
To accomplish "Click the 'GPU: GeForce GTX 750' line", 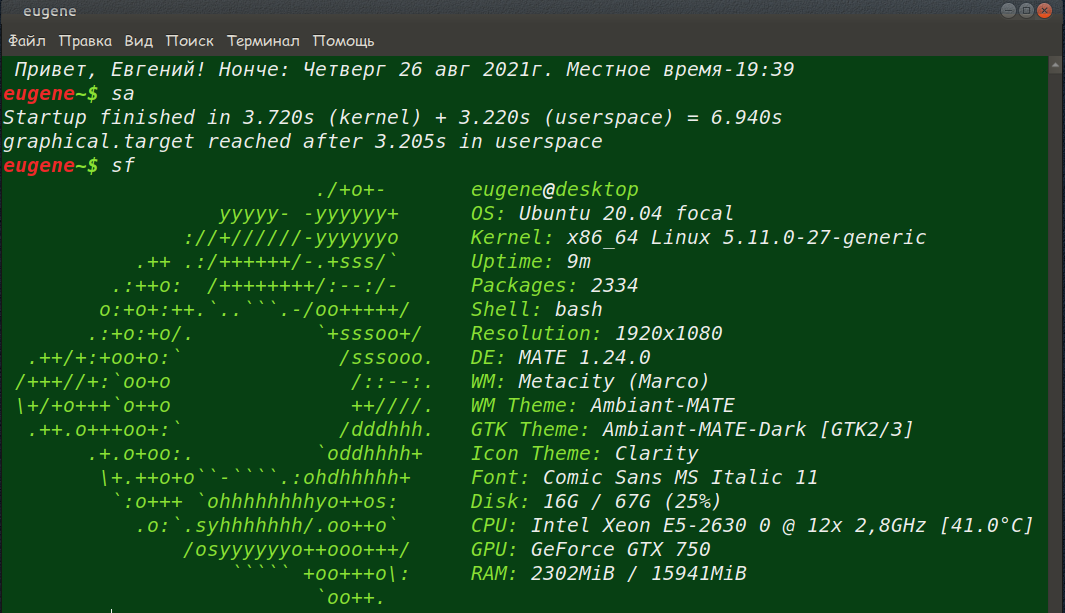I will coord(590,549).
